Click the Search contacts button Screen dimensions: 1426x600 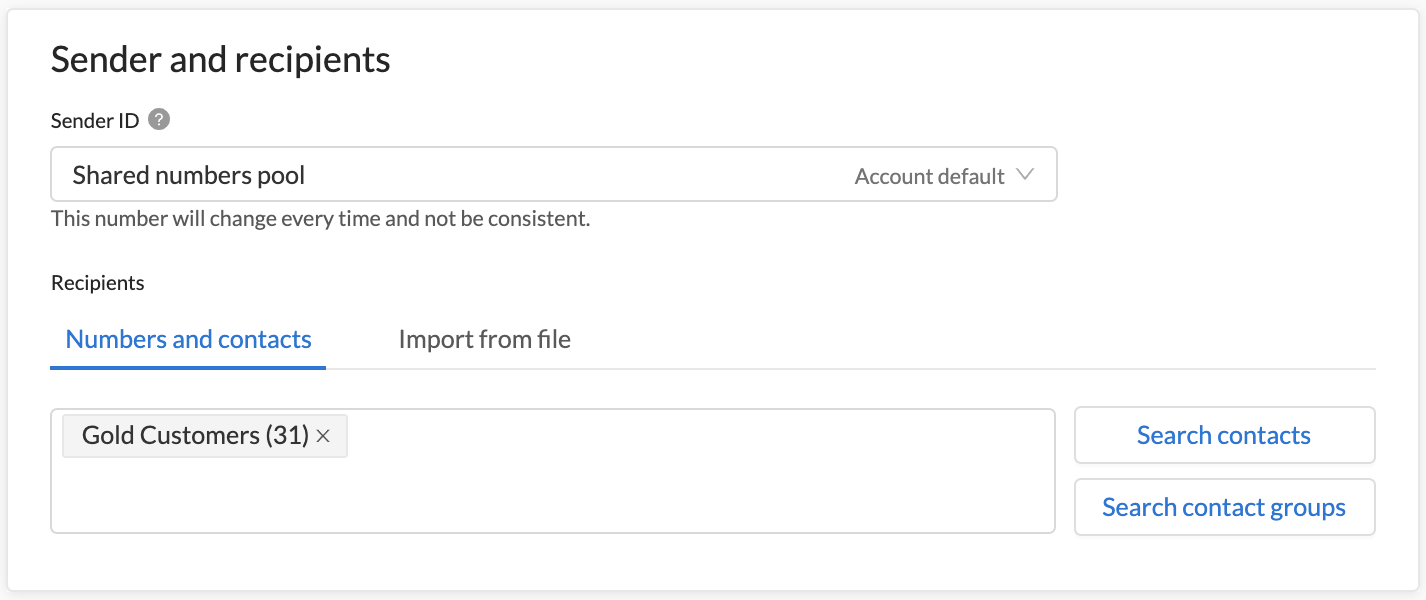[x=1225, y=435]
